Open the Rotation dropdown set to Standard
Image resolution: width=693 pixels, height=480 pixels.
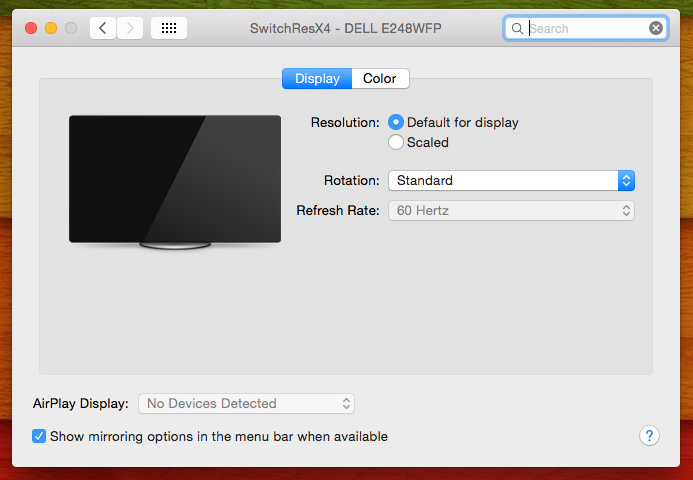tap(511, 180)
